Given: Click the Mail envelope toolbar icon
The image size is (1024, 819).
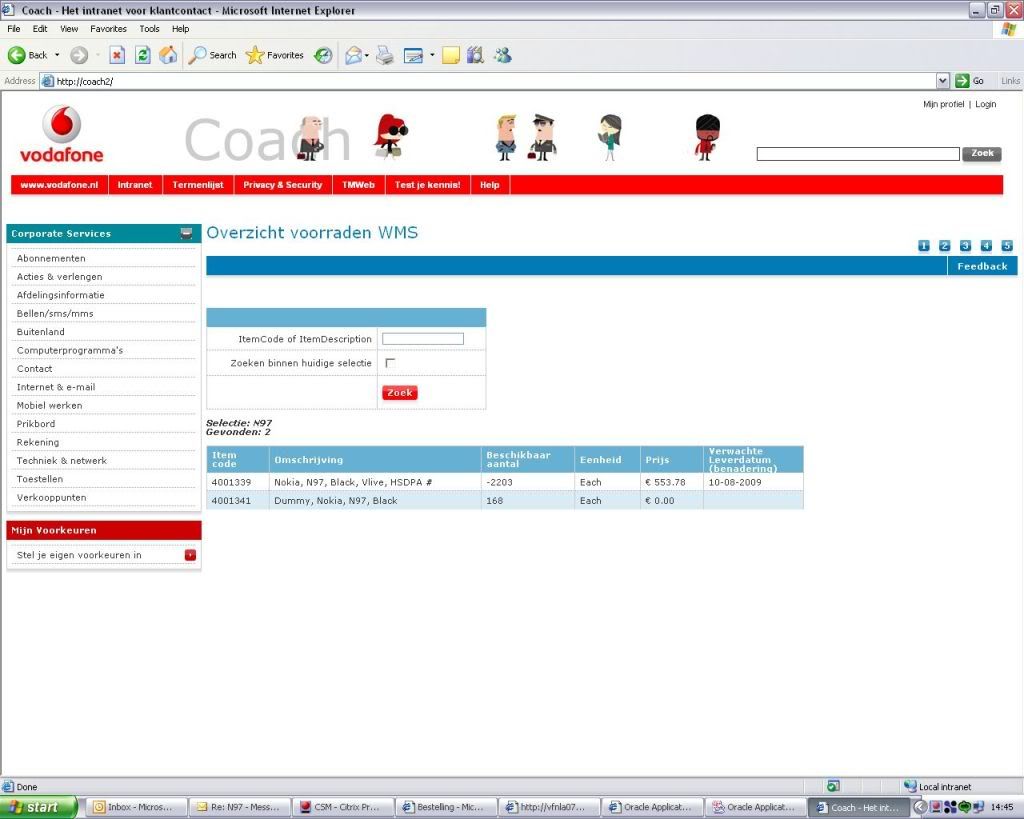Looking at the screenshot, I should point(353,56).
